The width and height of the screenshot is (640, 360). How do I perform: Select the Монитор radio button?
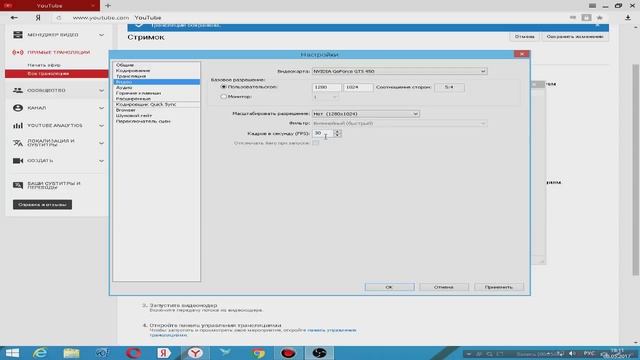(223, 97)
